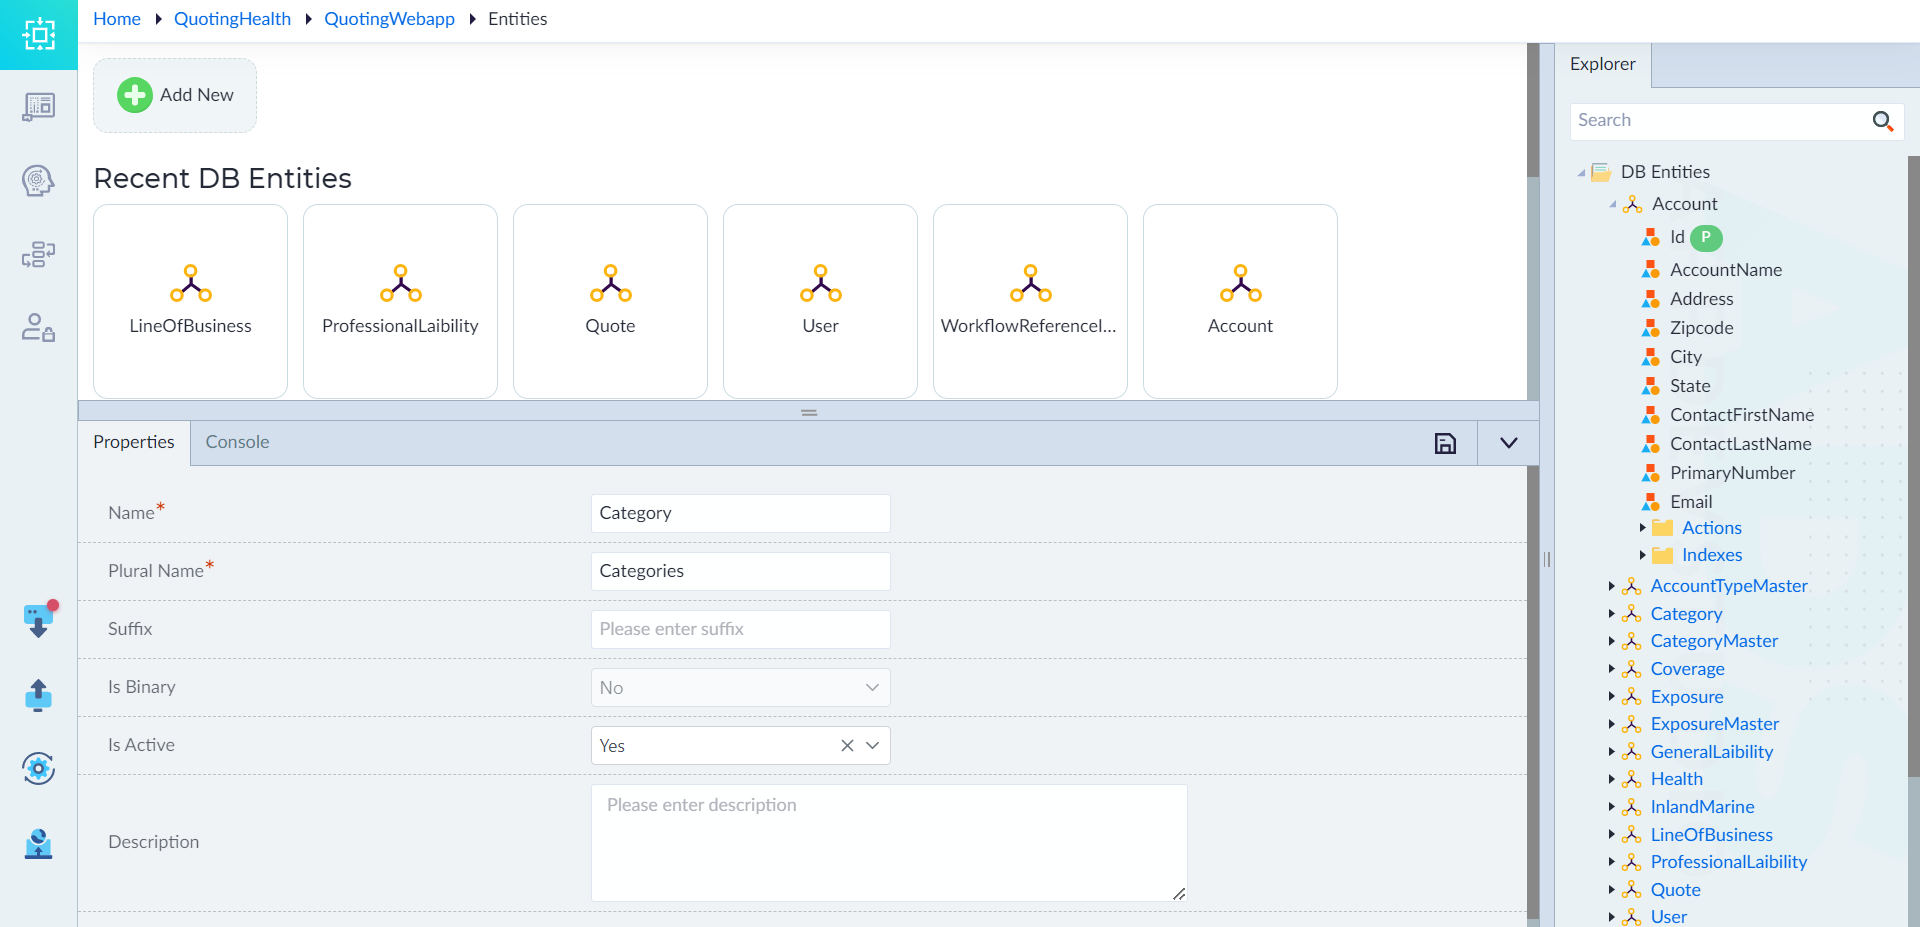Screen dimensions: 1920x927
Task: Open the gear settings sidebar icon
Action: [x=38, y=768]
